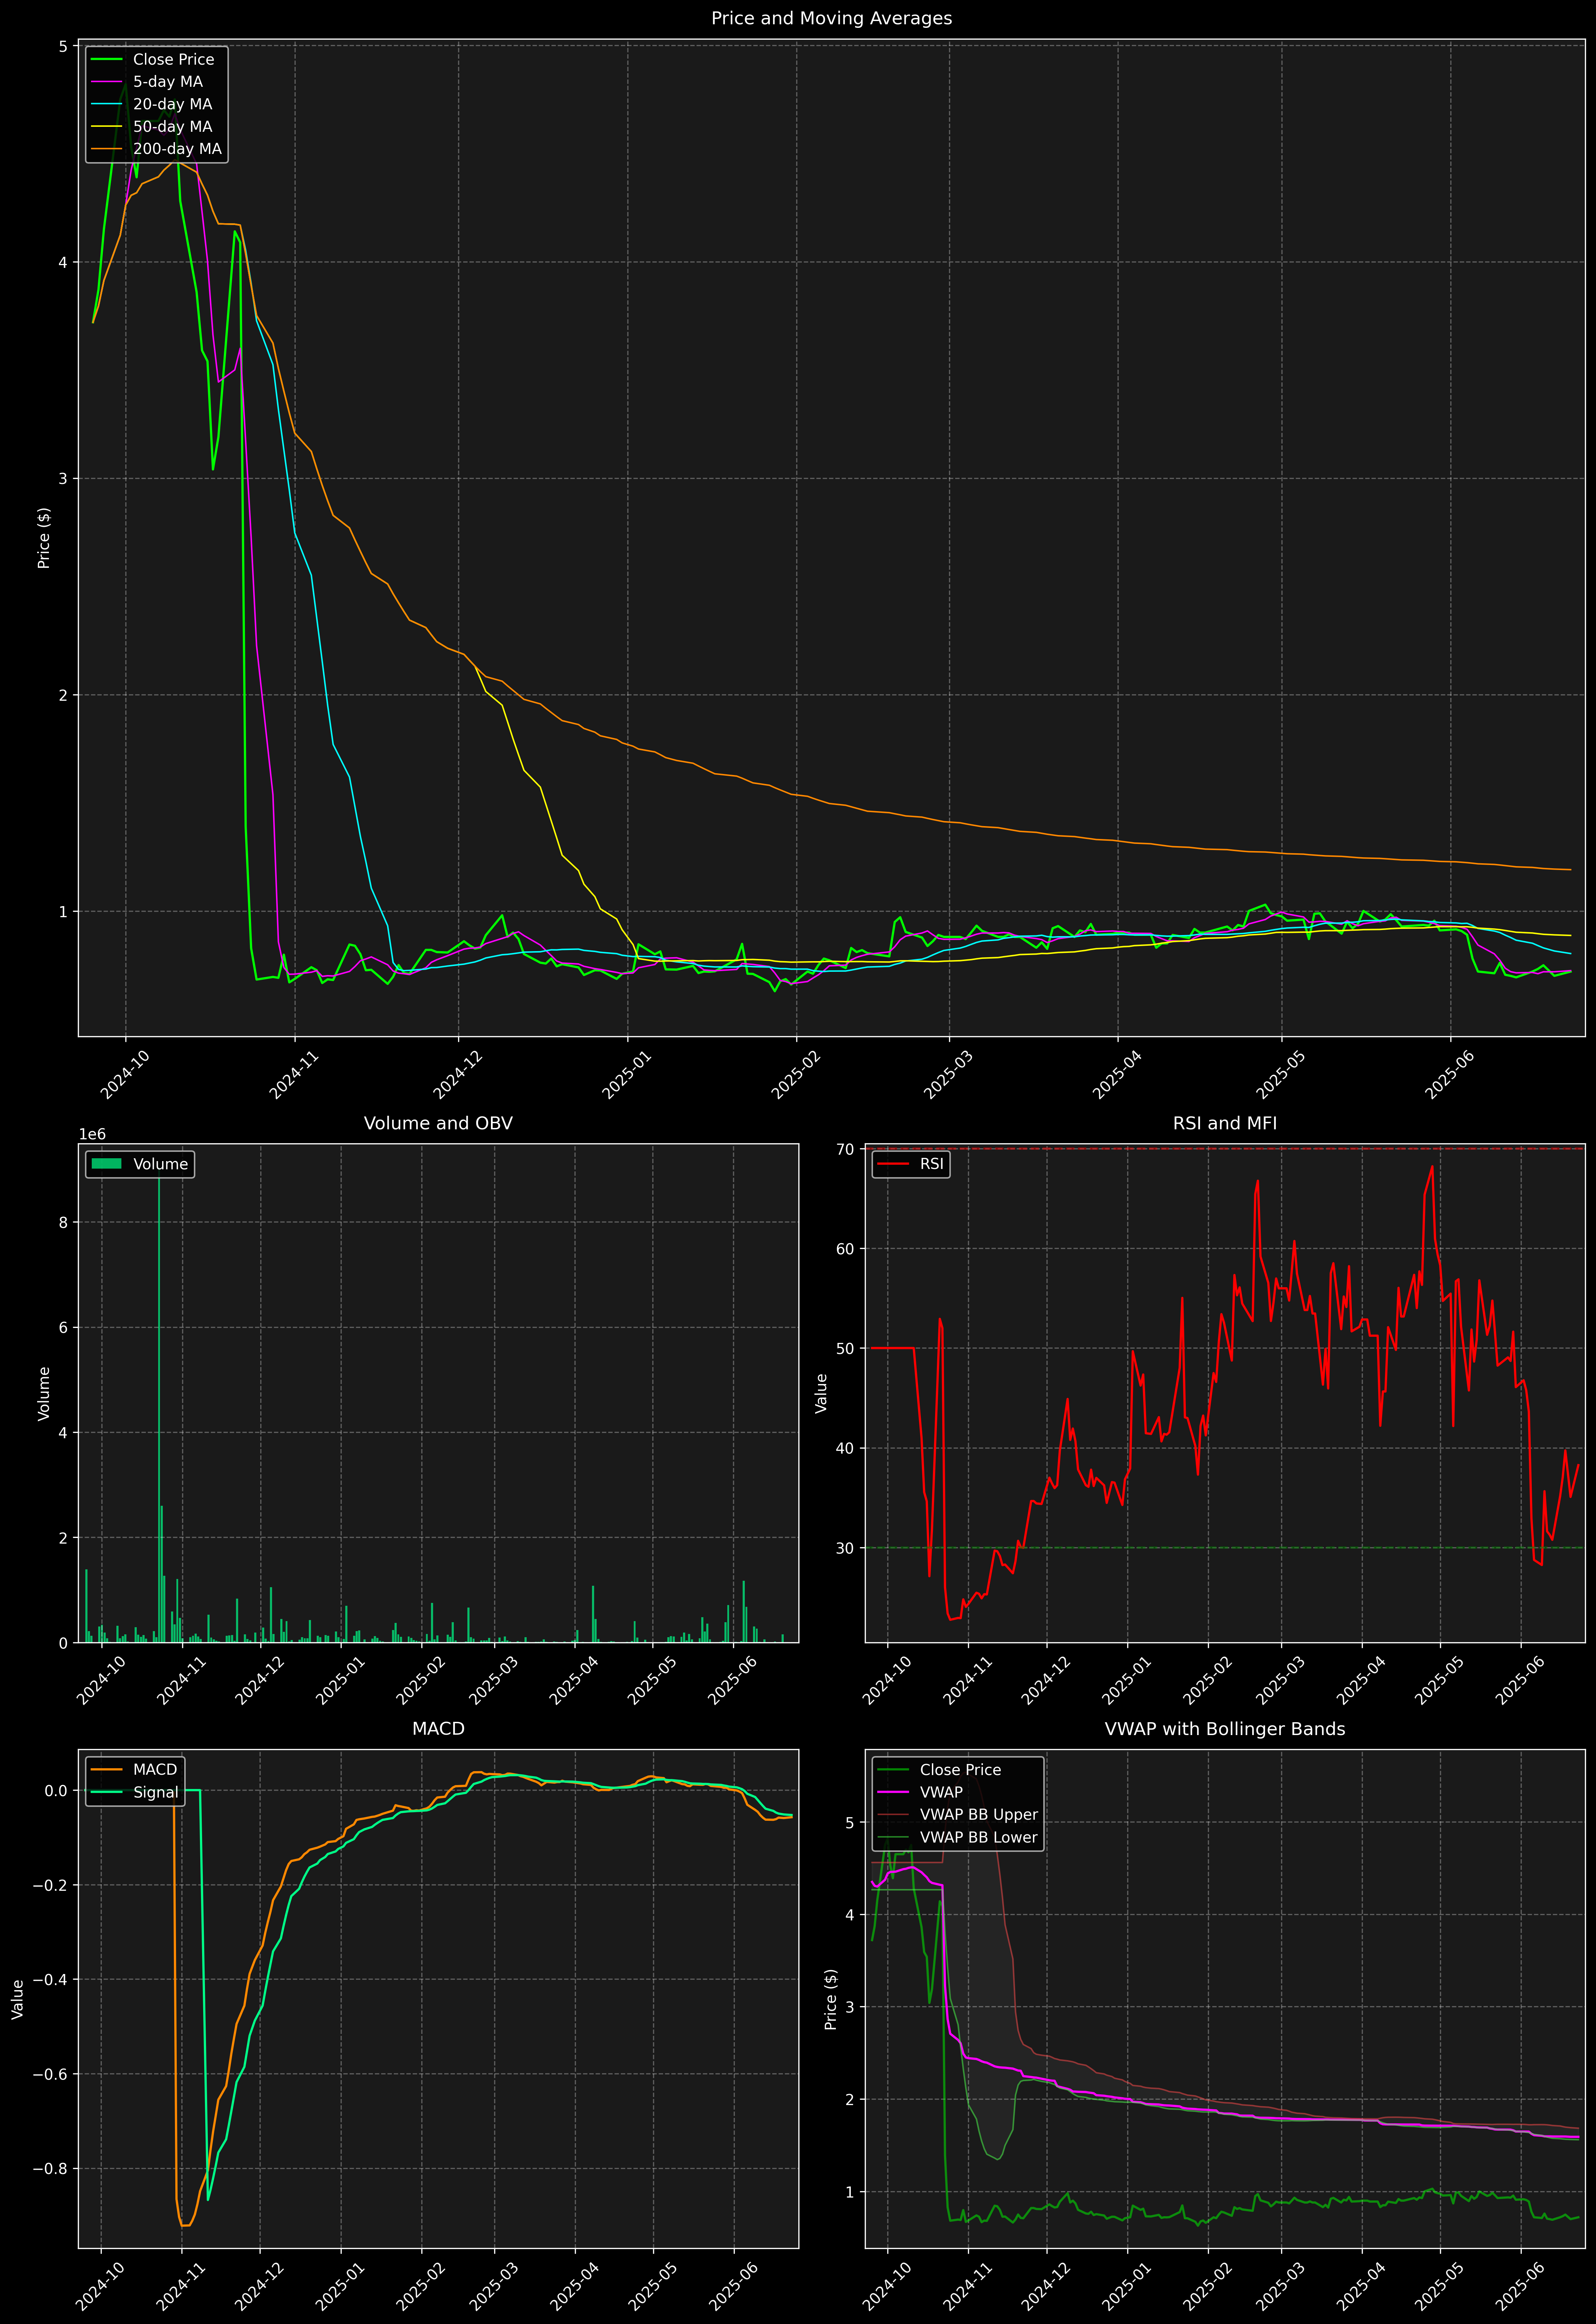Image resolution: width=1596 pixels, height=2324 pixels.
Task: Click the "2024-12" x-axis tick on the top chart
Action: 458,1075
